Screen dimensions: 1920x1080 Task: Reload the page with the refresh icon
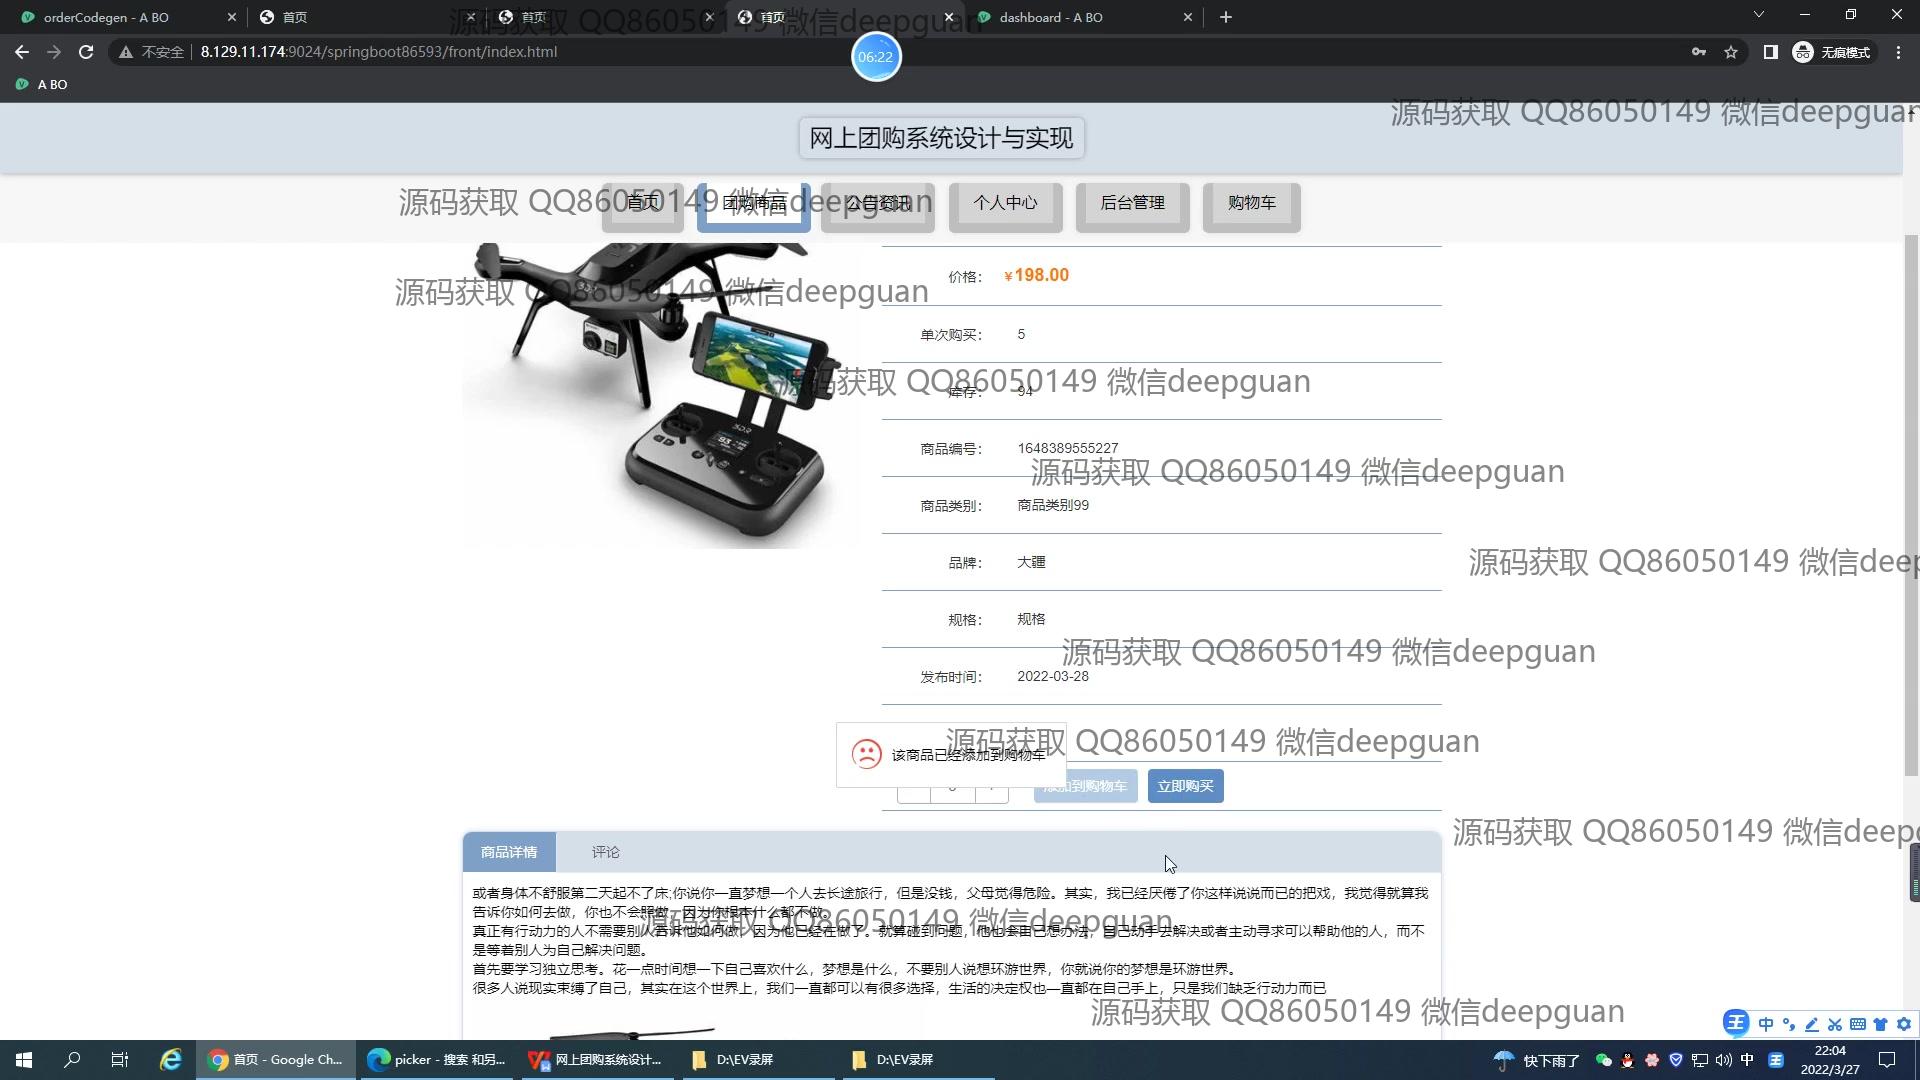click(x=86, y=52)
